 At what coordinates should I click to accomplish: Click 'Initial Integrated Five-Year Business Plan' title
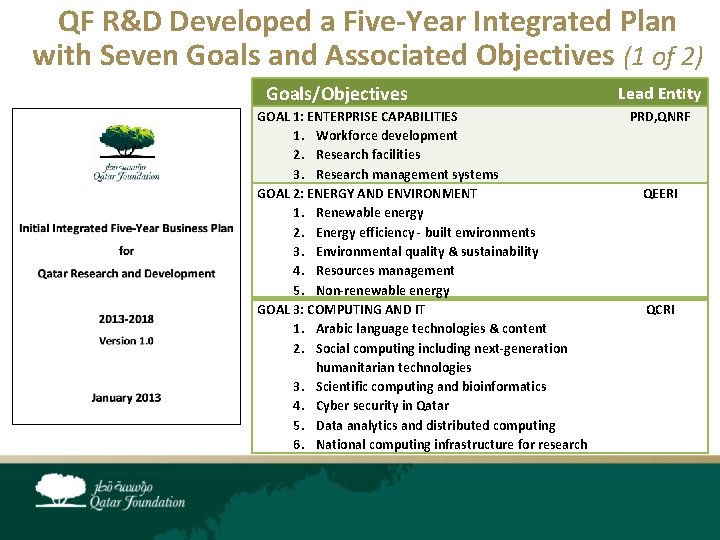click(126, 228)
